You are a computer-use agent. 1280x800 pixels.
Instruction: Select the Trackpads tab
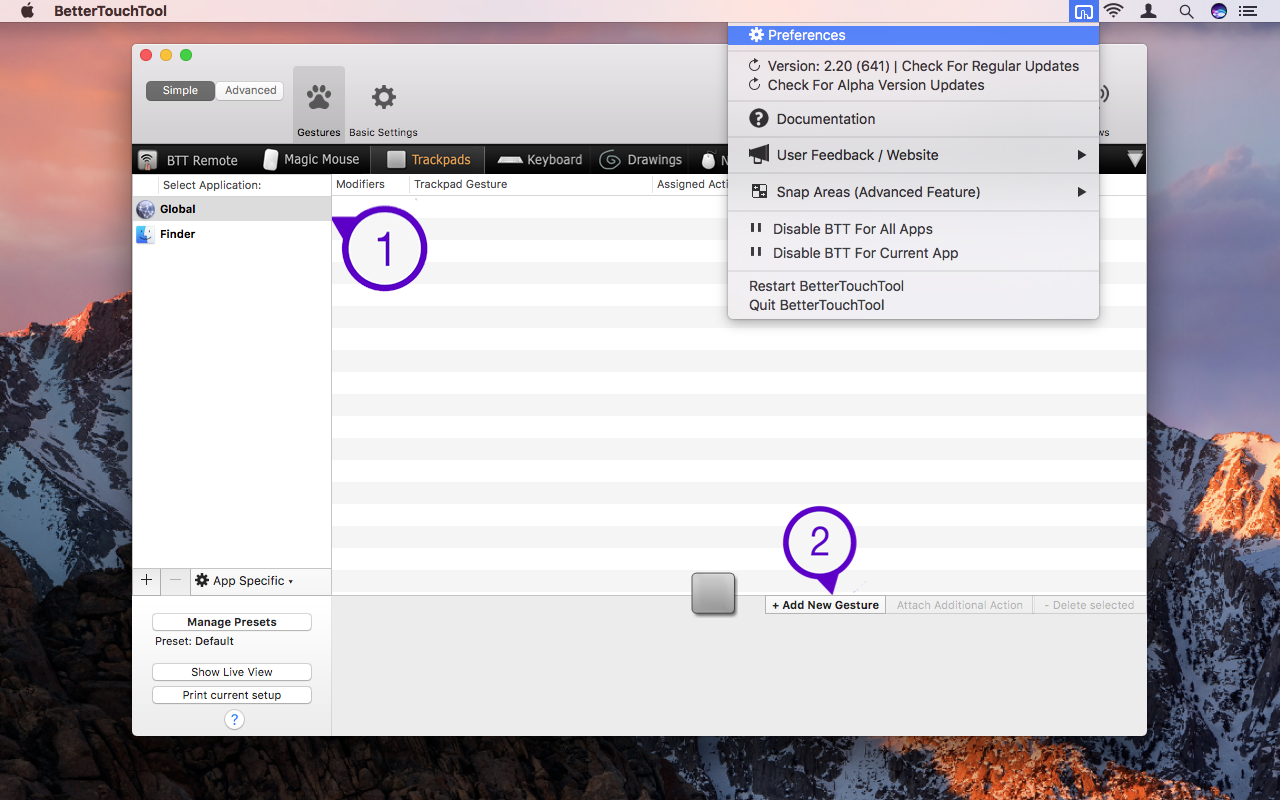point(428,160)
